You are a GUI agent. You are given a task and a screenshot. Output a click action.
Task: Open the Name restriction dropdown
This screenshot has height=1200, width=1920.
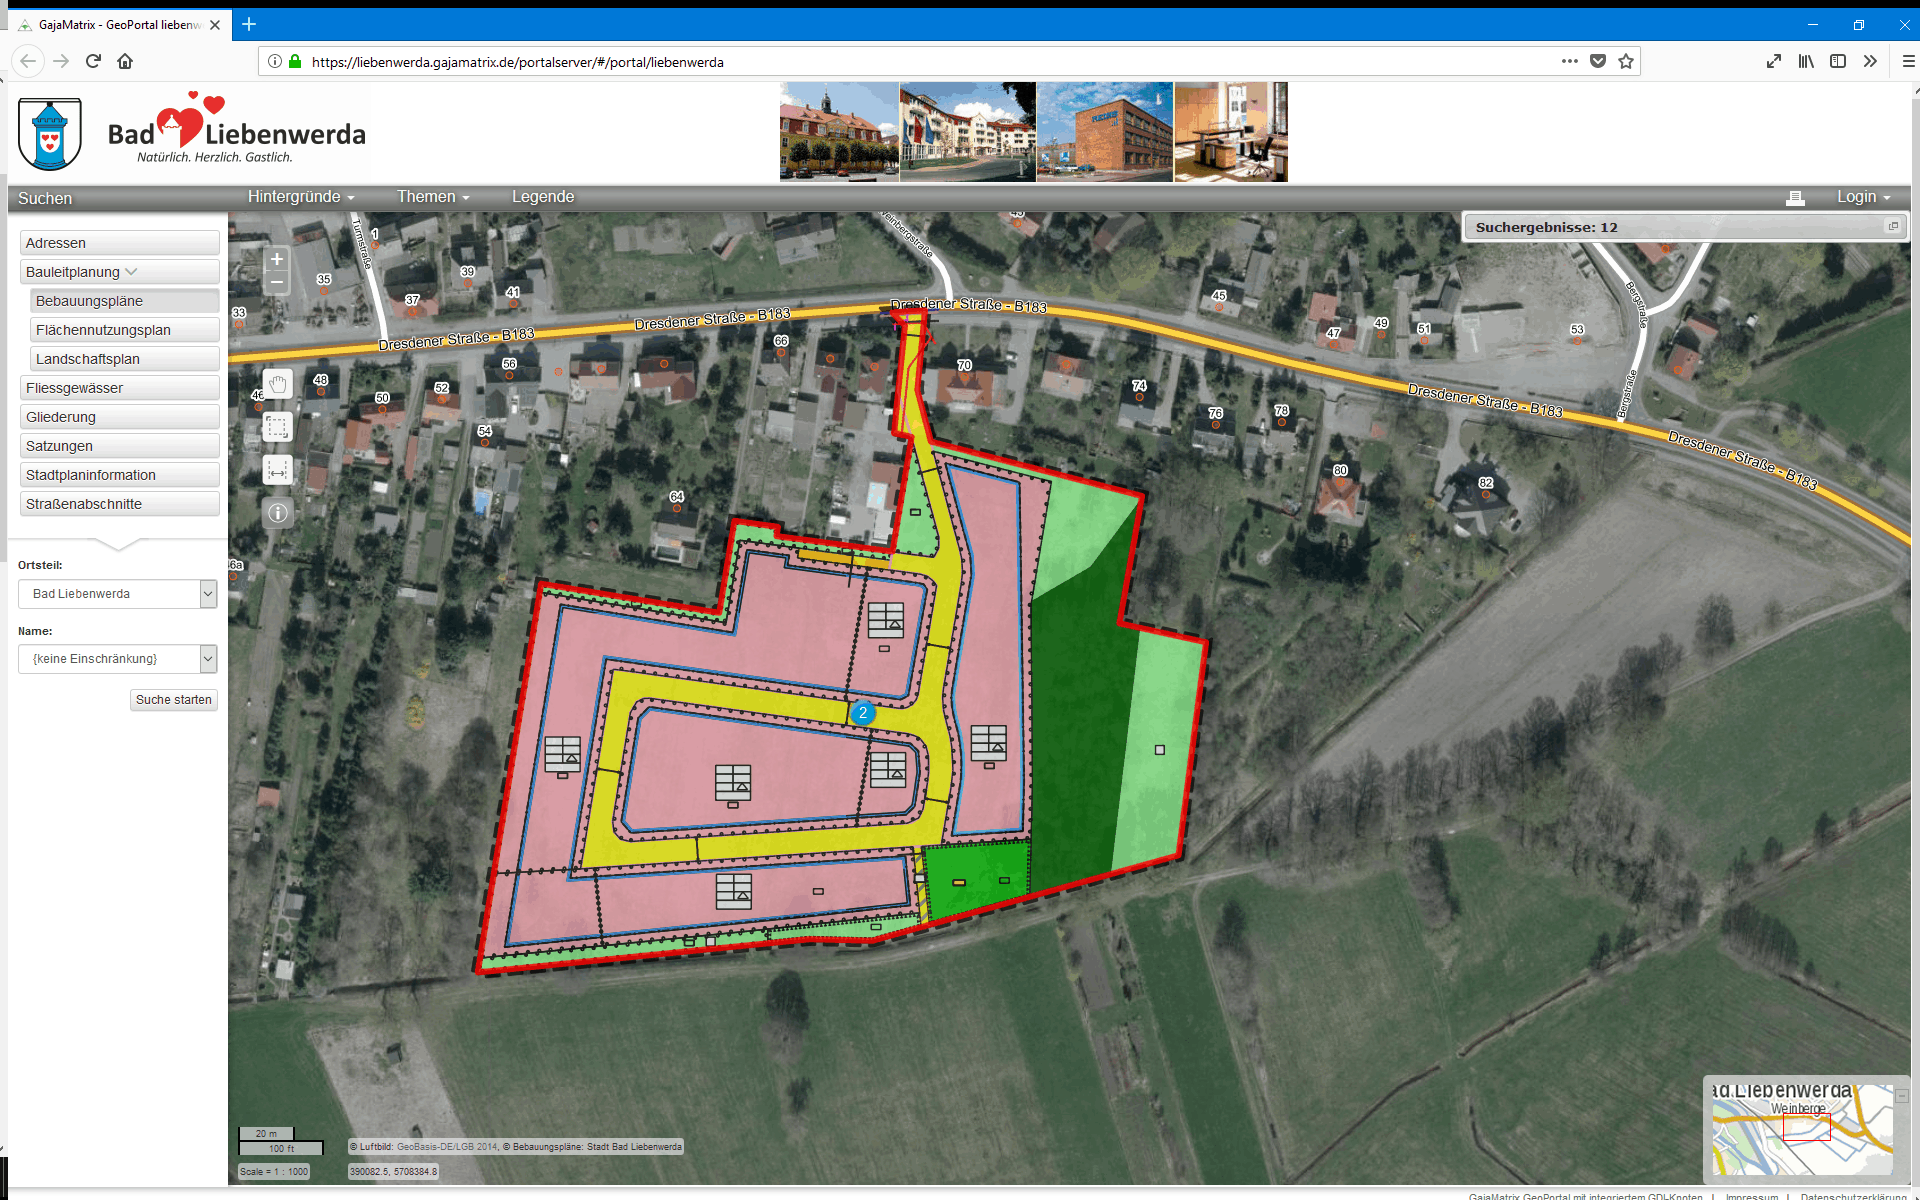pyautogui.click(x=208, y=659)
